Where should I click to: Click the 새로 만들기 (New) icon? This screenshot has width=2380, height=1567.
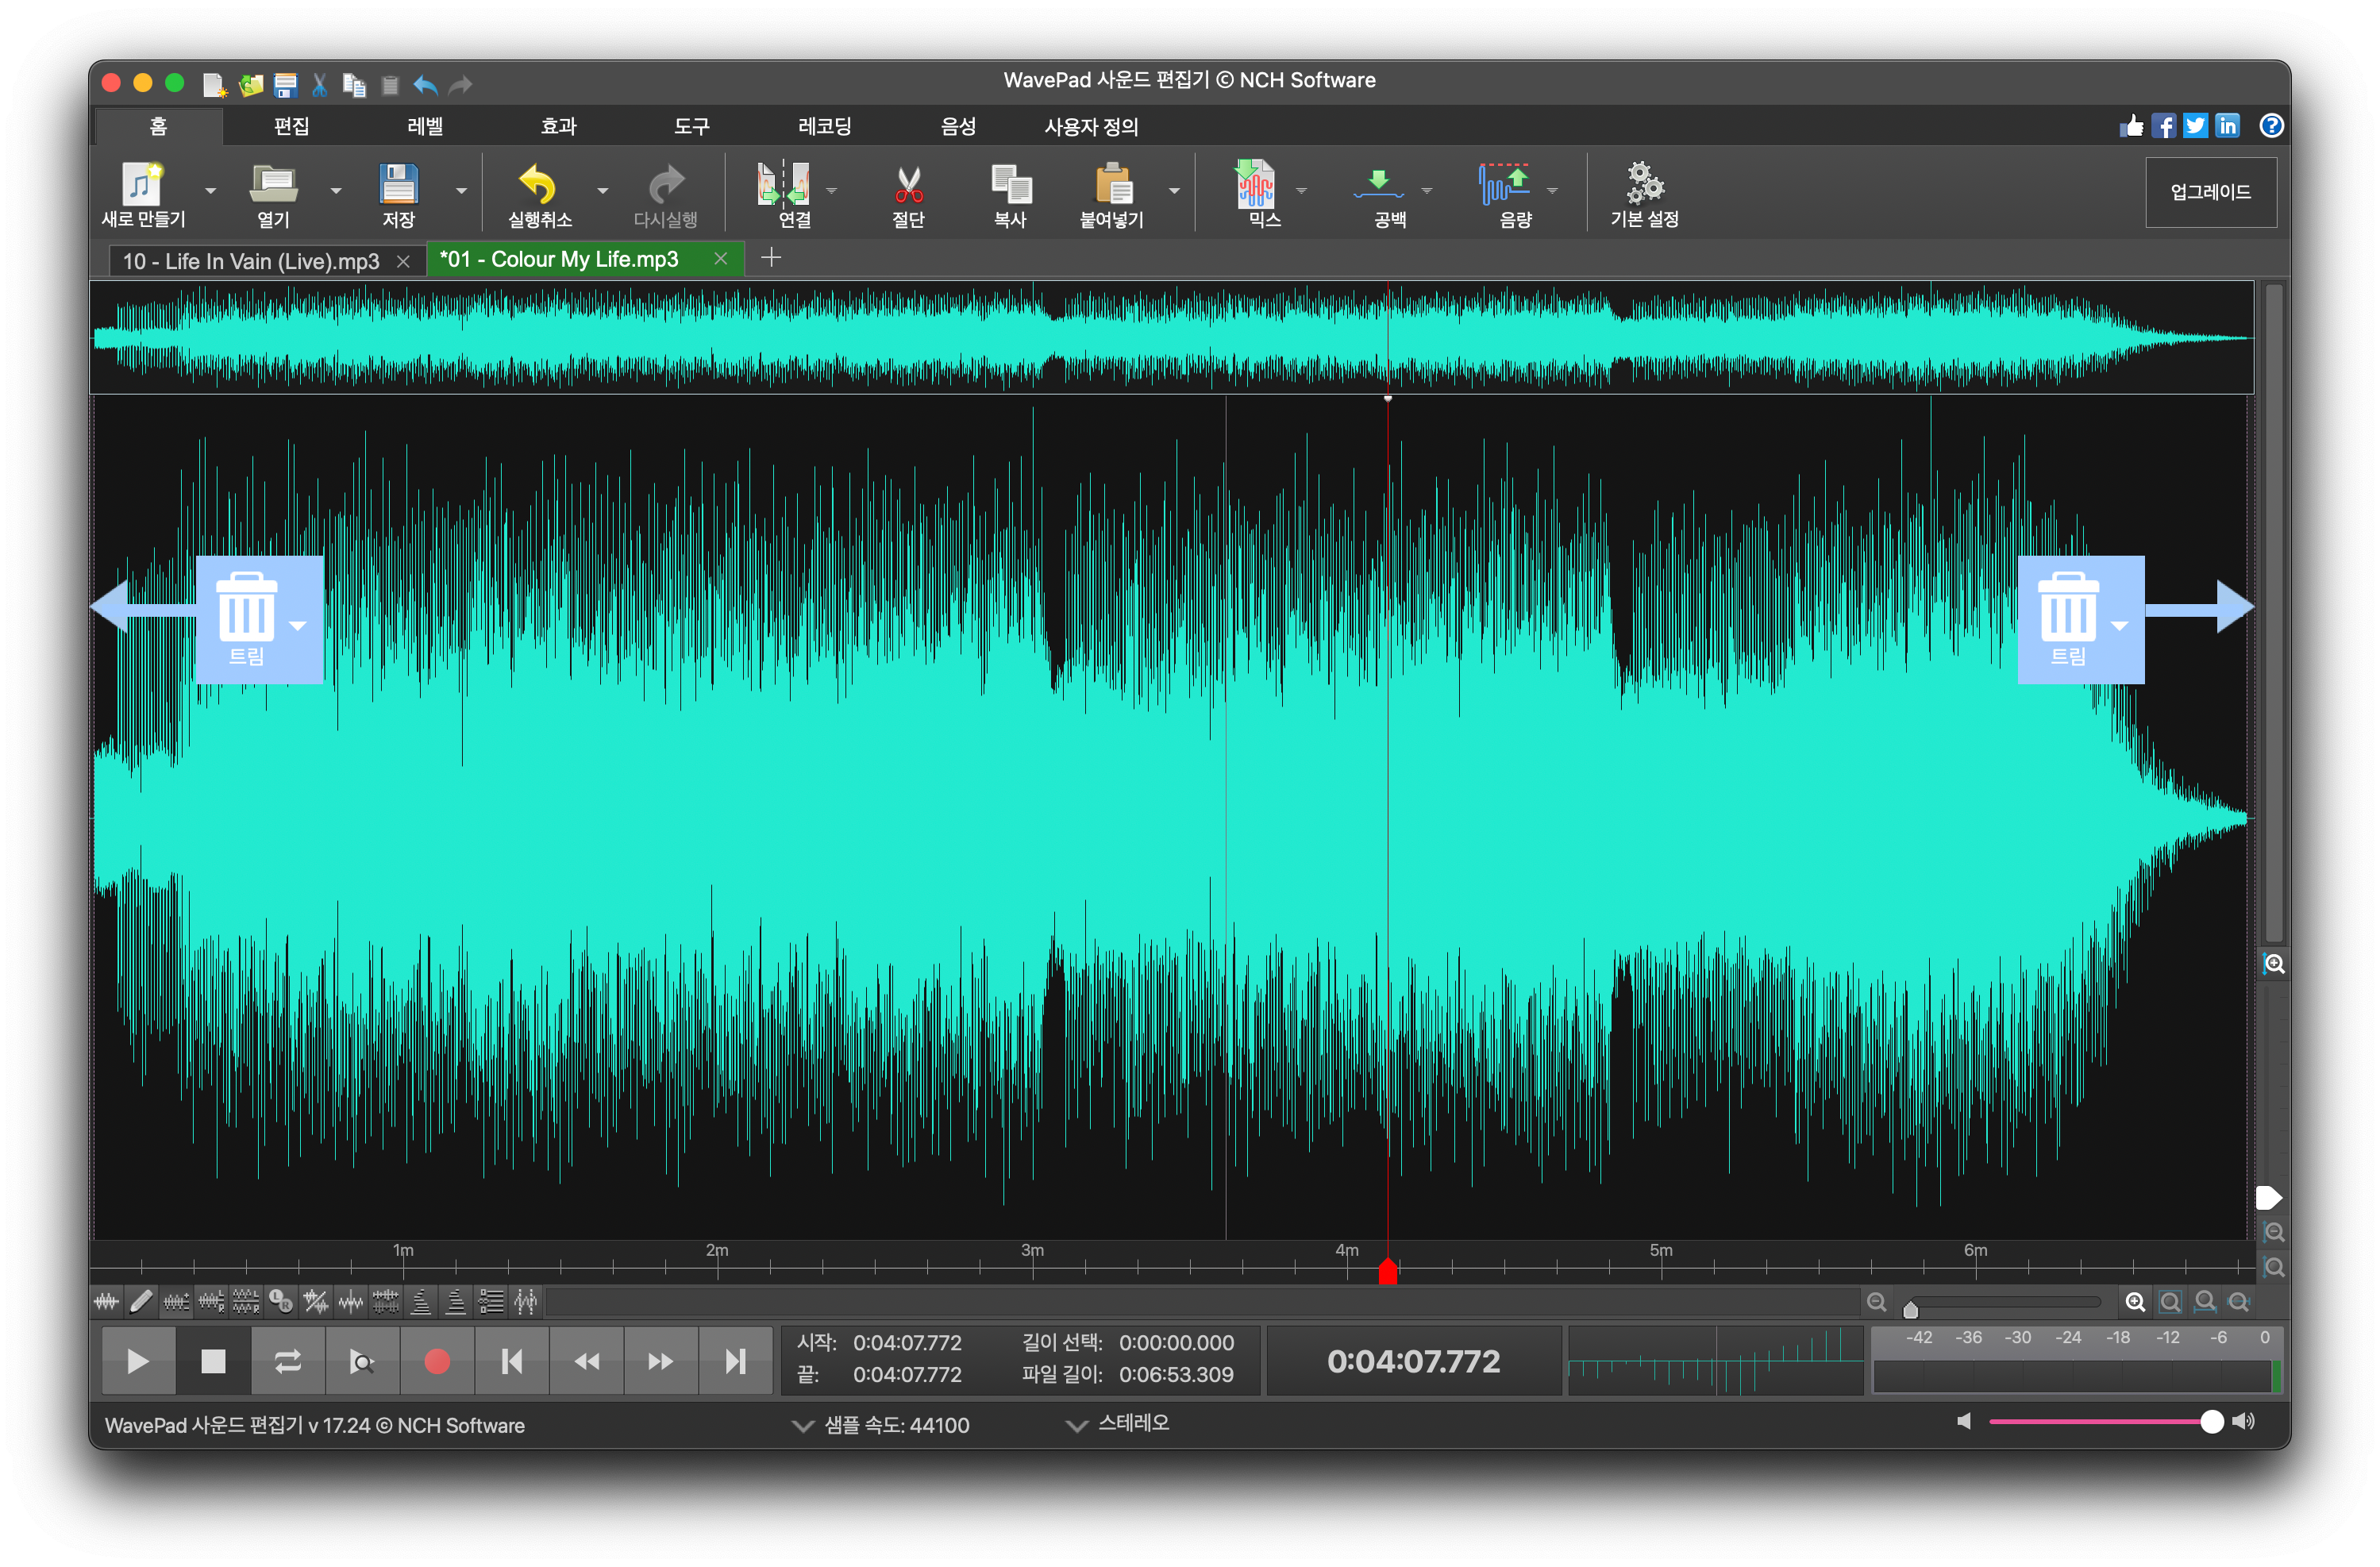[142, 184]
